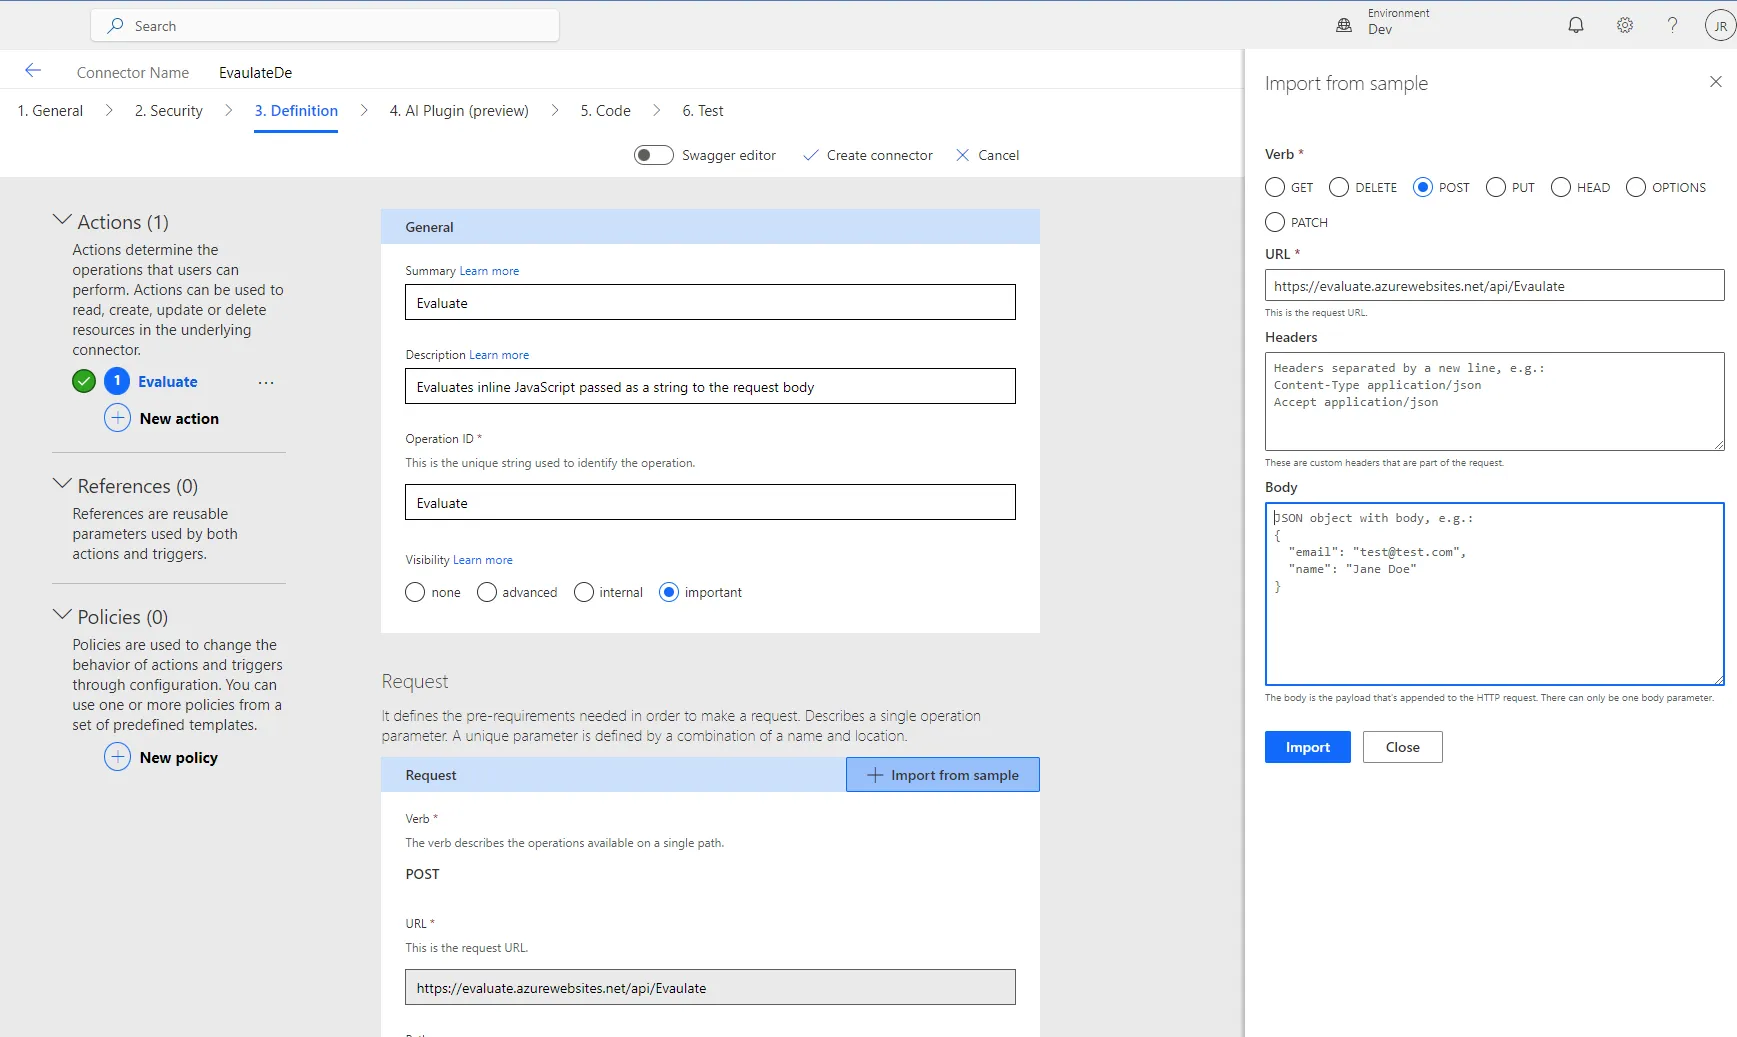Click in the Headers text area
Screen dimensions: 1737x1037
[x=1493, y=401]
